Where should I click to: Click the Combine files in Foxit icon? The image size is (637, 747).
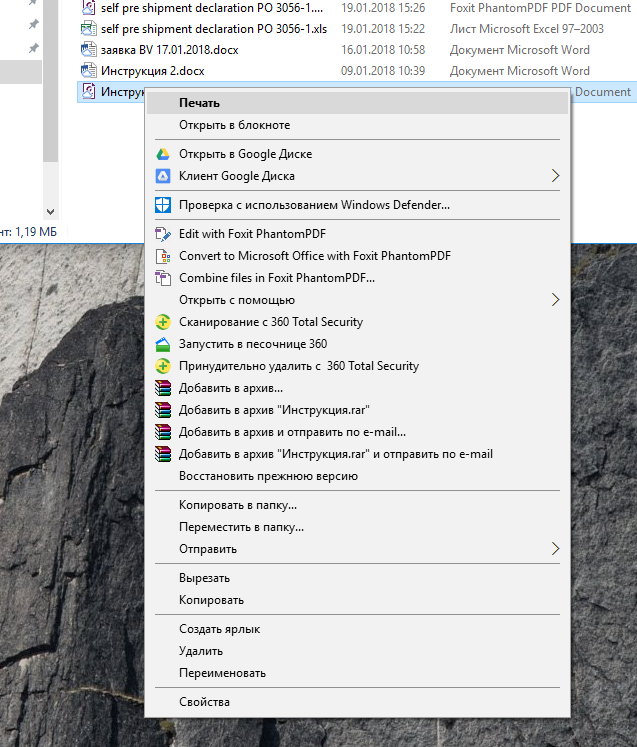[x=163, y=278]
